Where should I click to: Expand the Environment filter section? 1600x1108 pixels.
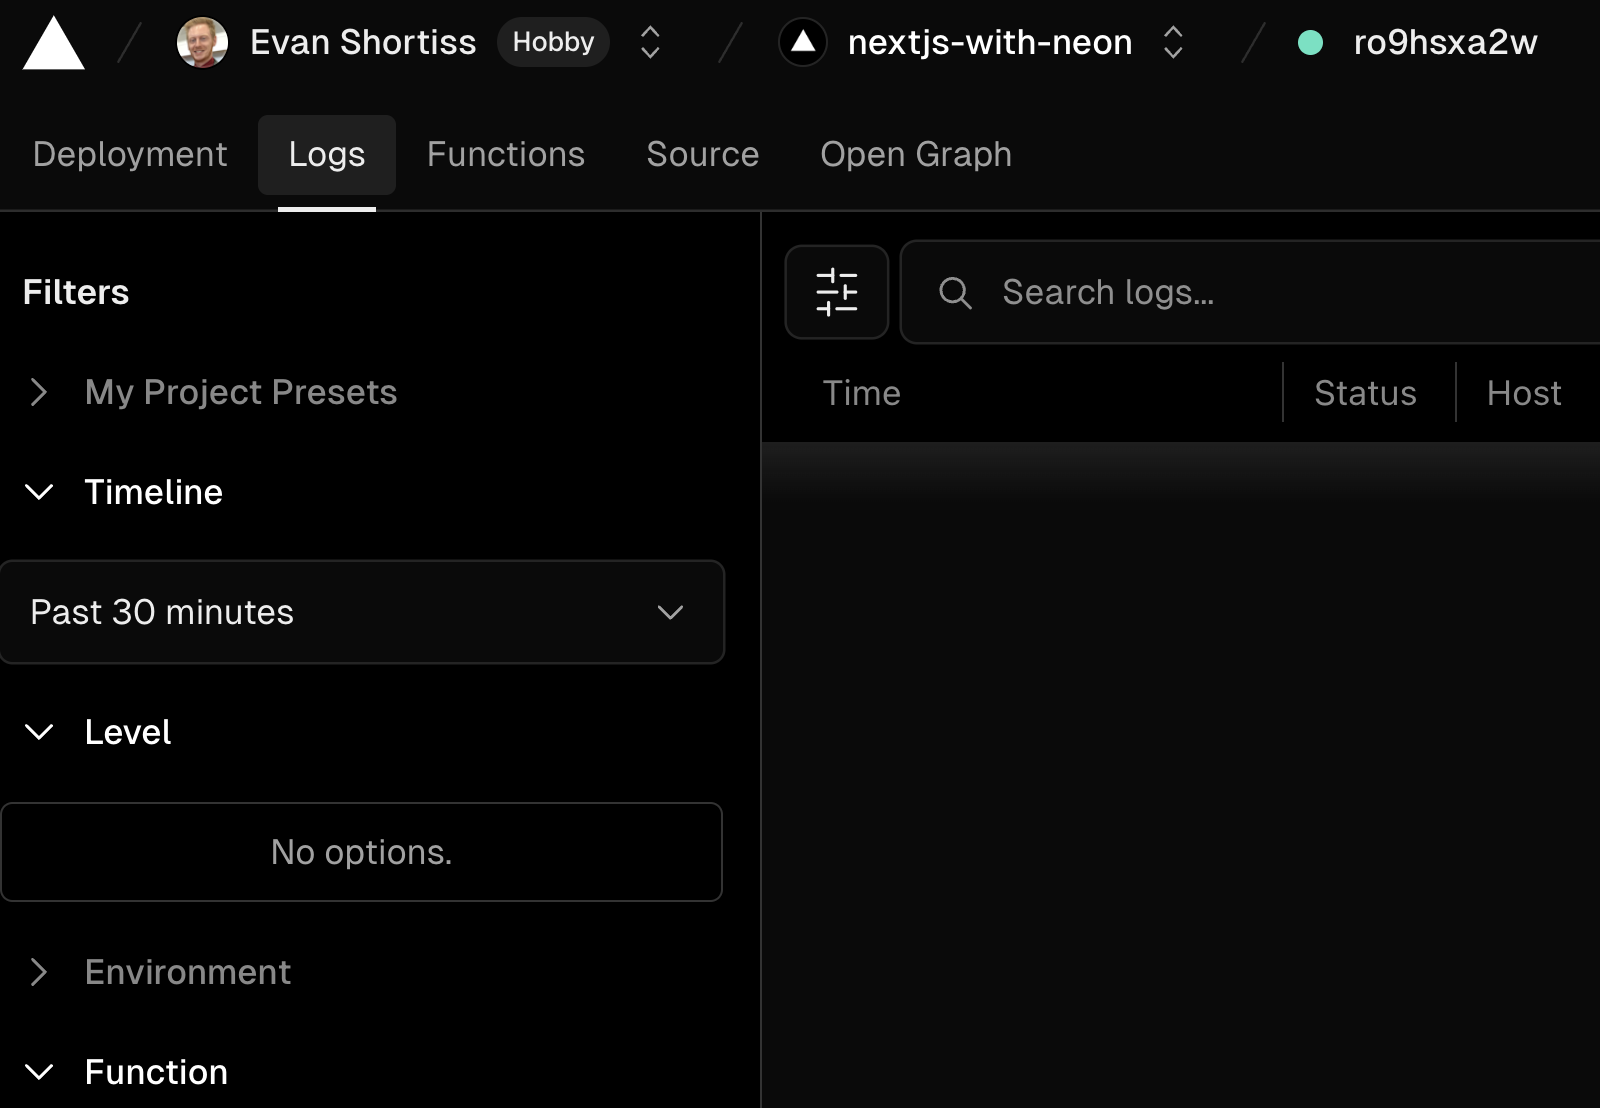(39, 972)
